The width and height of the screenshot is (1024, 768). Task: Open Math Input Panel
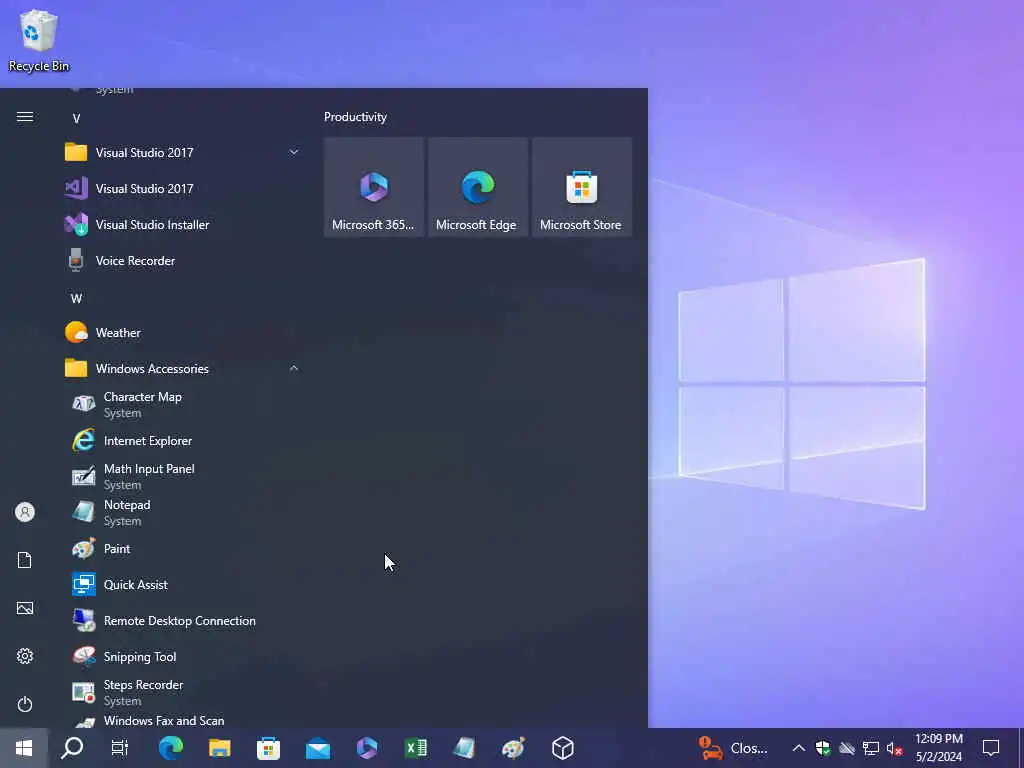click(183, 477)
